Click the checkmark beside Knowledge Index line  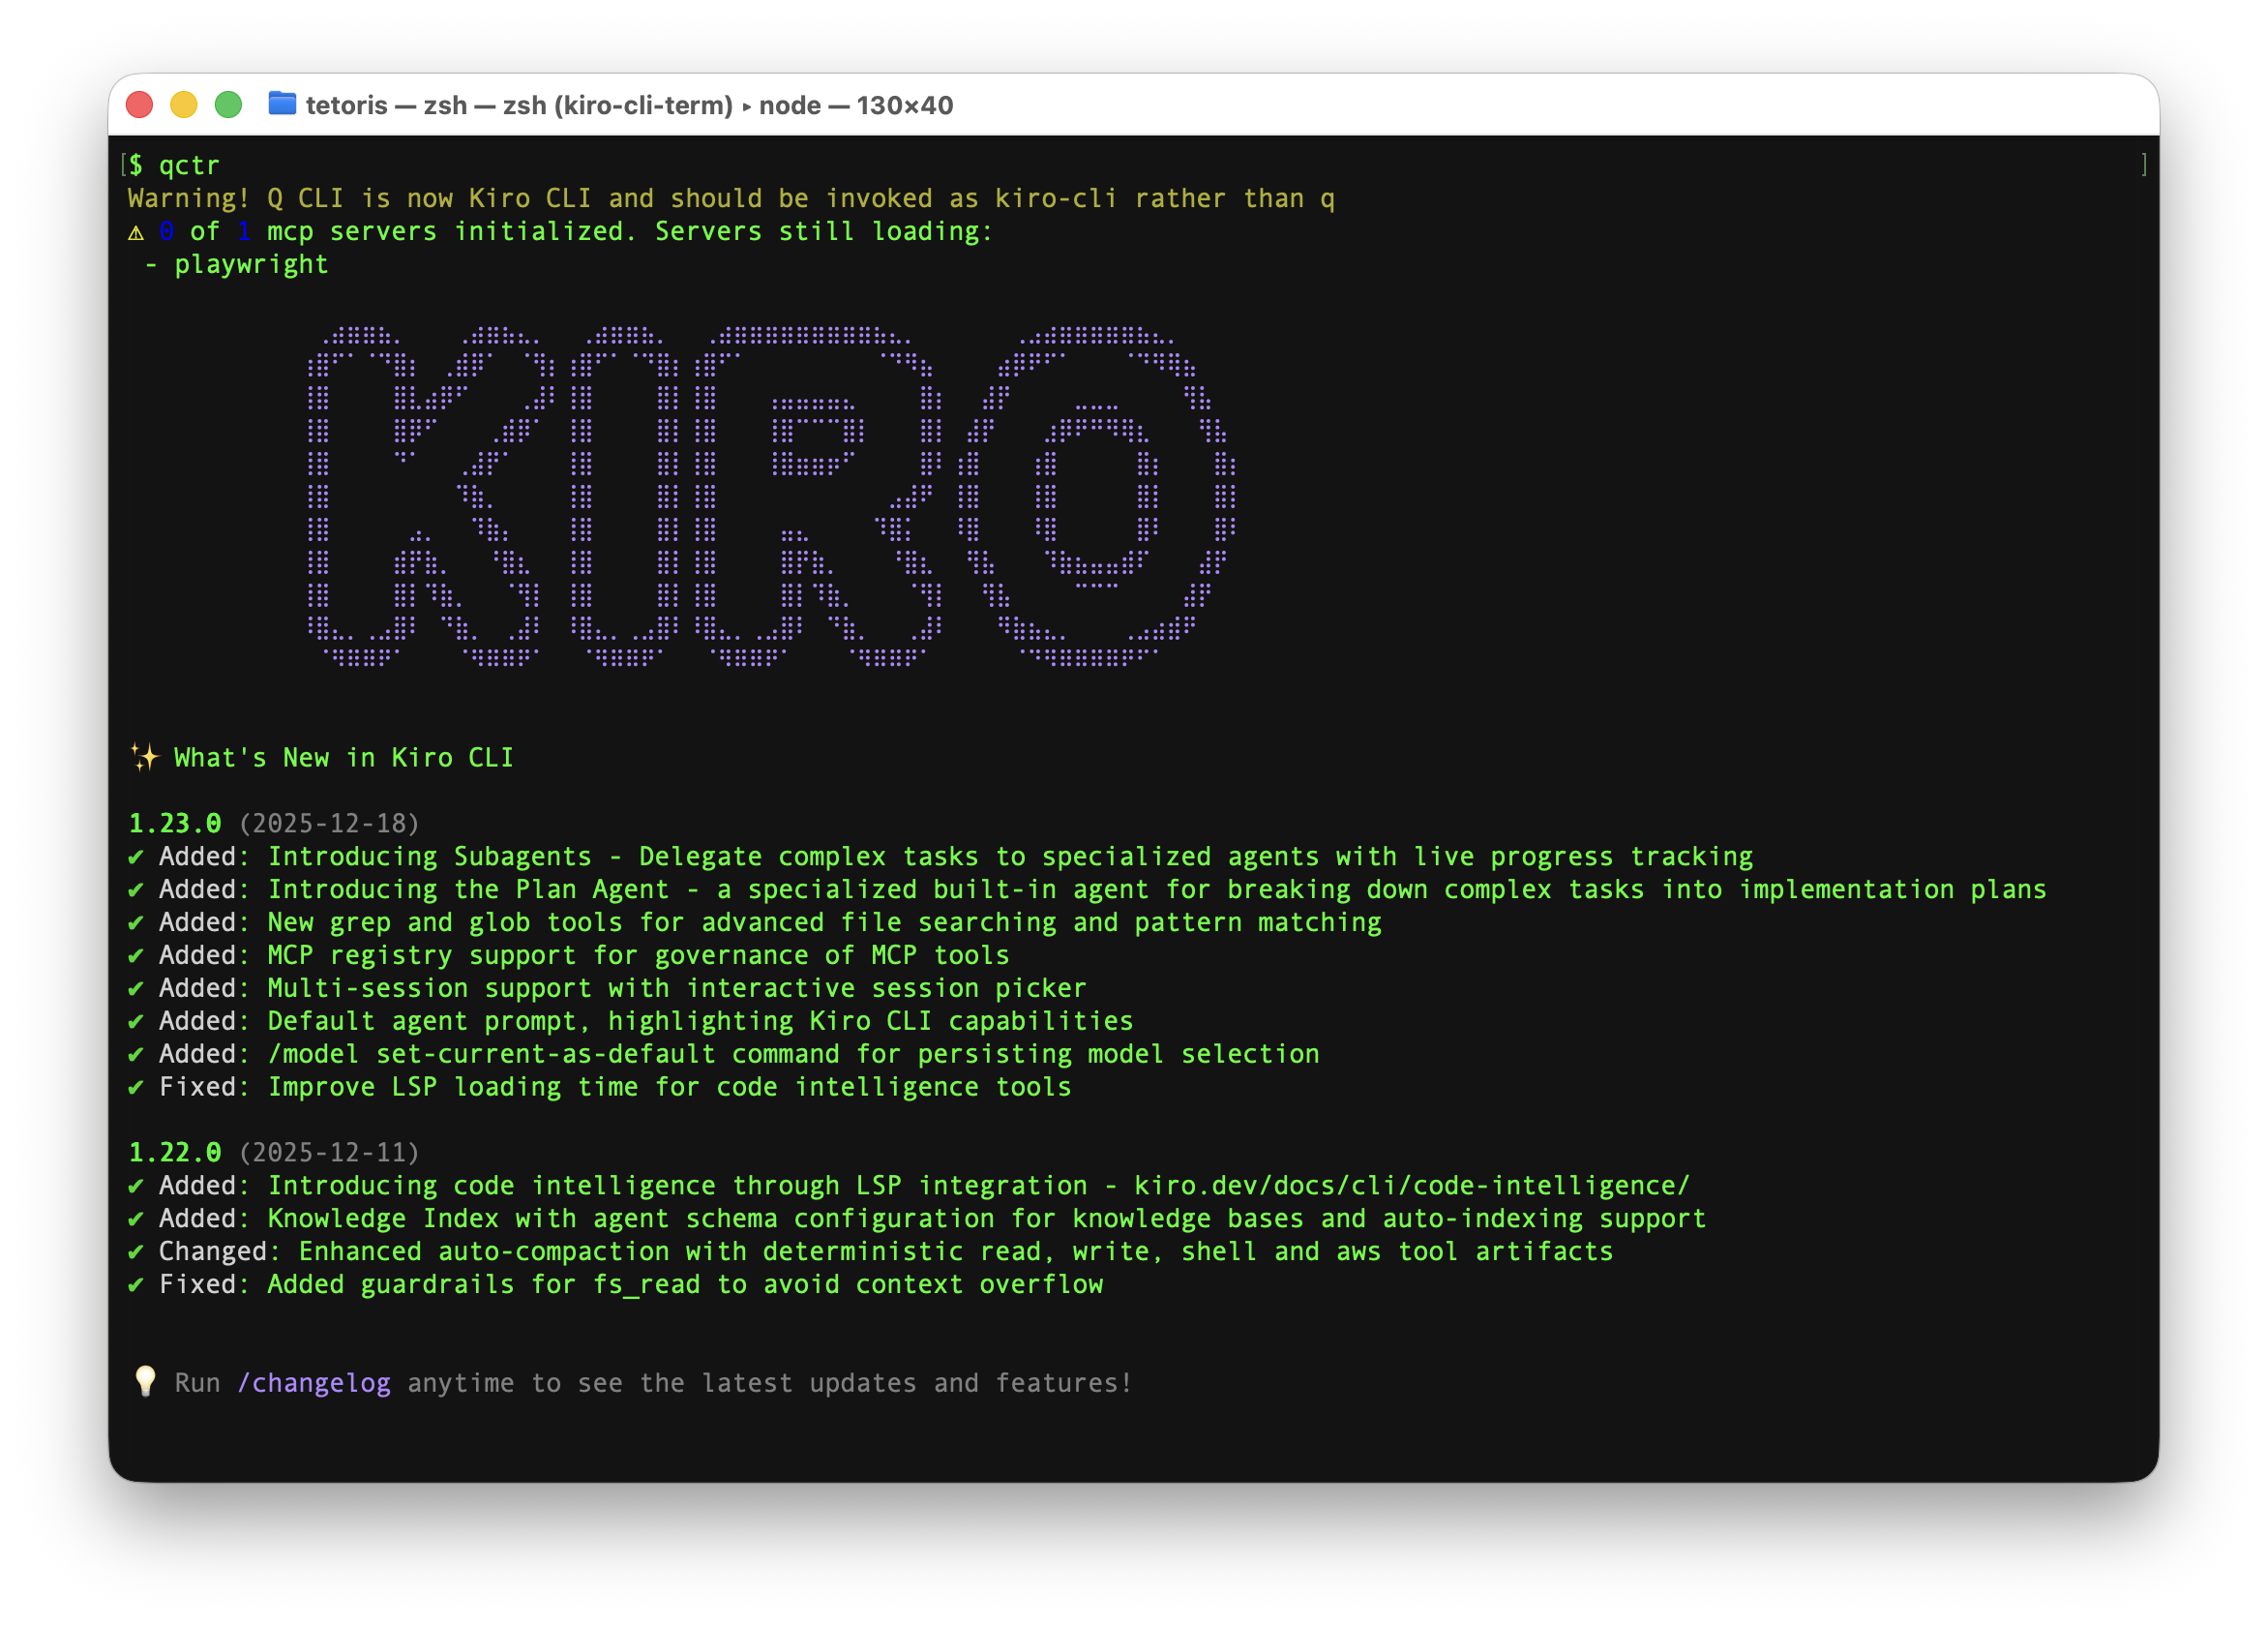coord(136,1219)
